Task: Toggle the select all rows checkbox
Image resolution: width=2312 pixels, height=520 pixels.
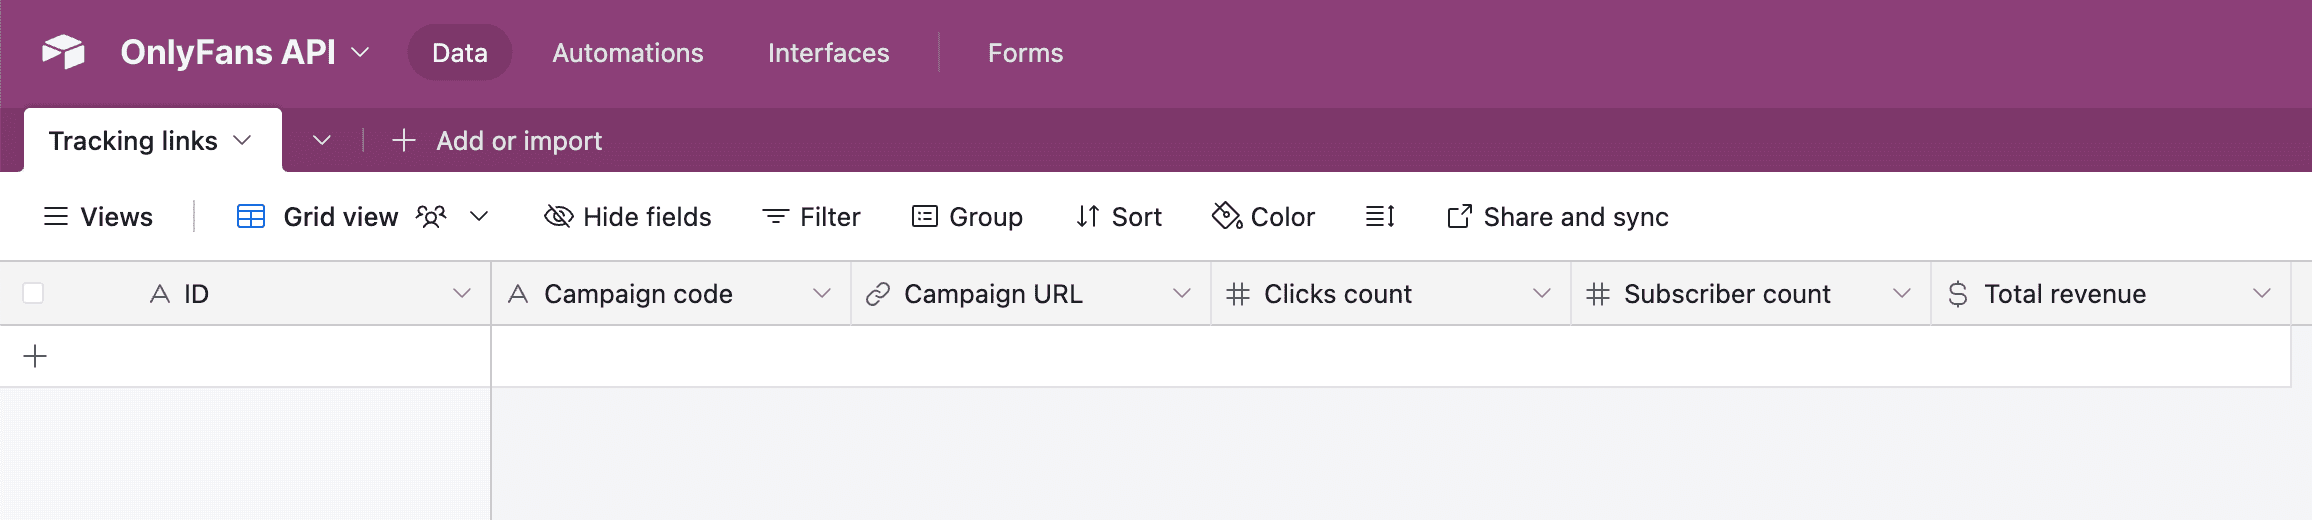Action: click(33, 293)
